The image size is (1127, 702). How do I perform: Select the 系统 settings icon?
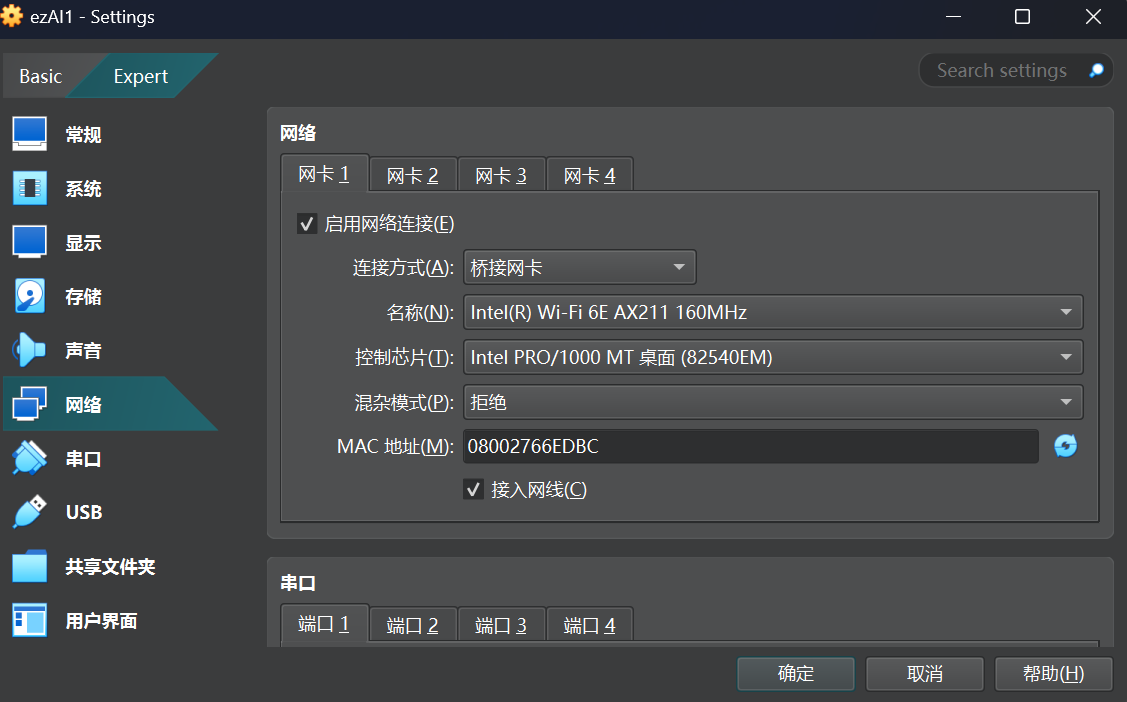click(x=83, y=187)
